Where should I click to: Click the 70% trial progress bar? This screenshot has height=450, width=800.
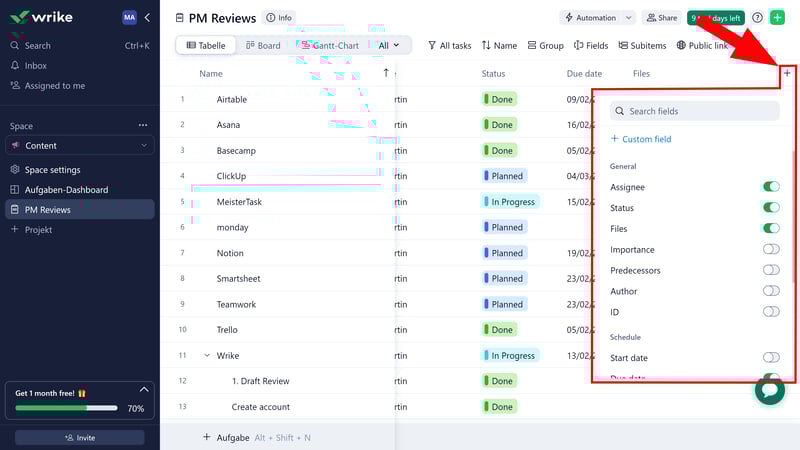(66, 408)
